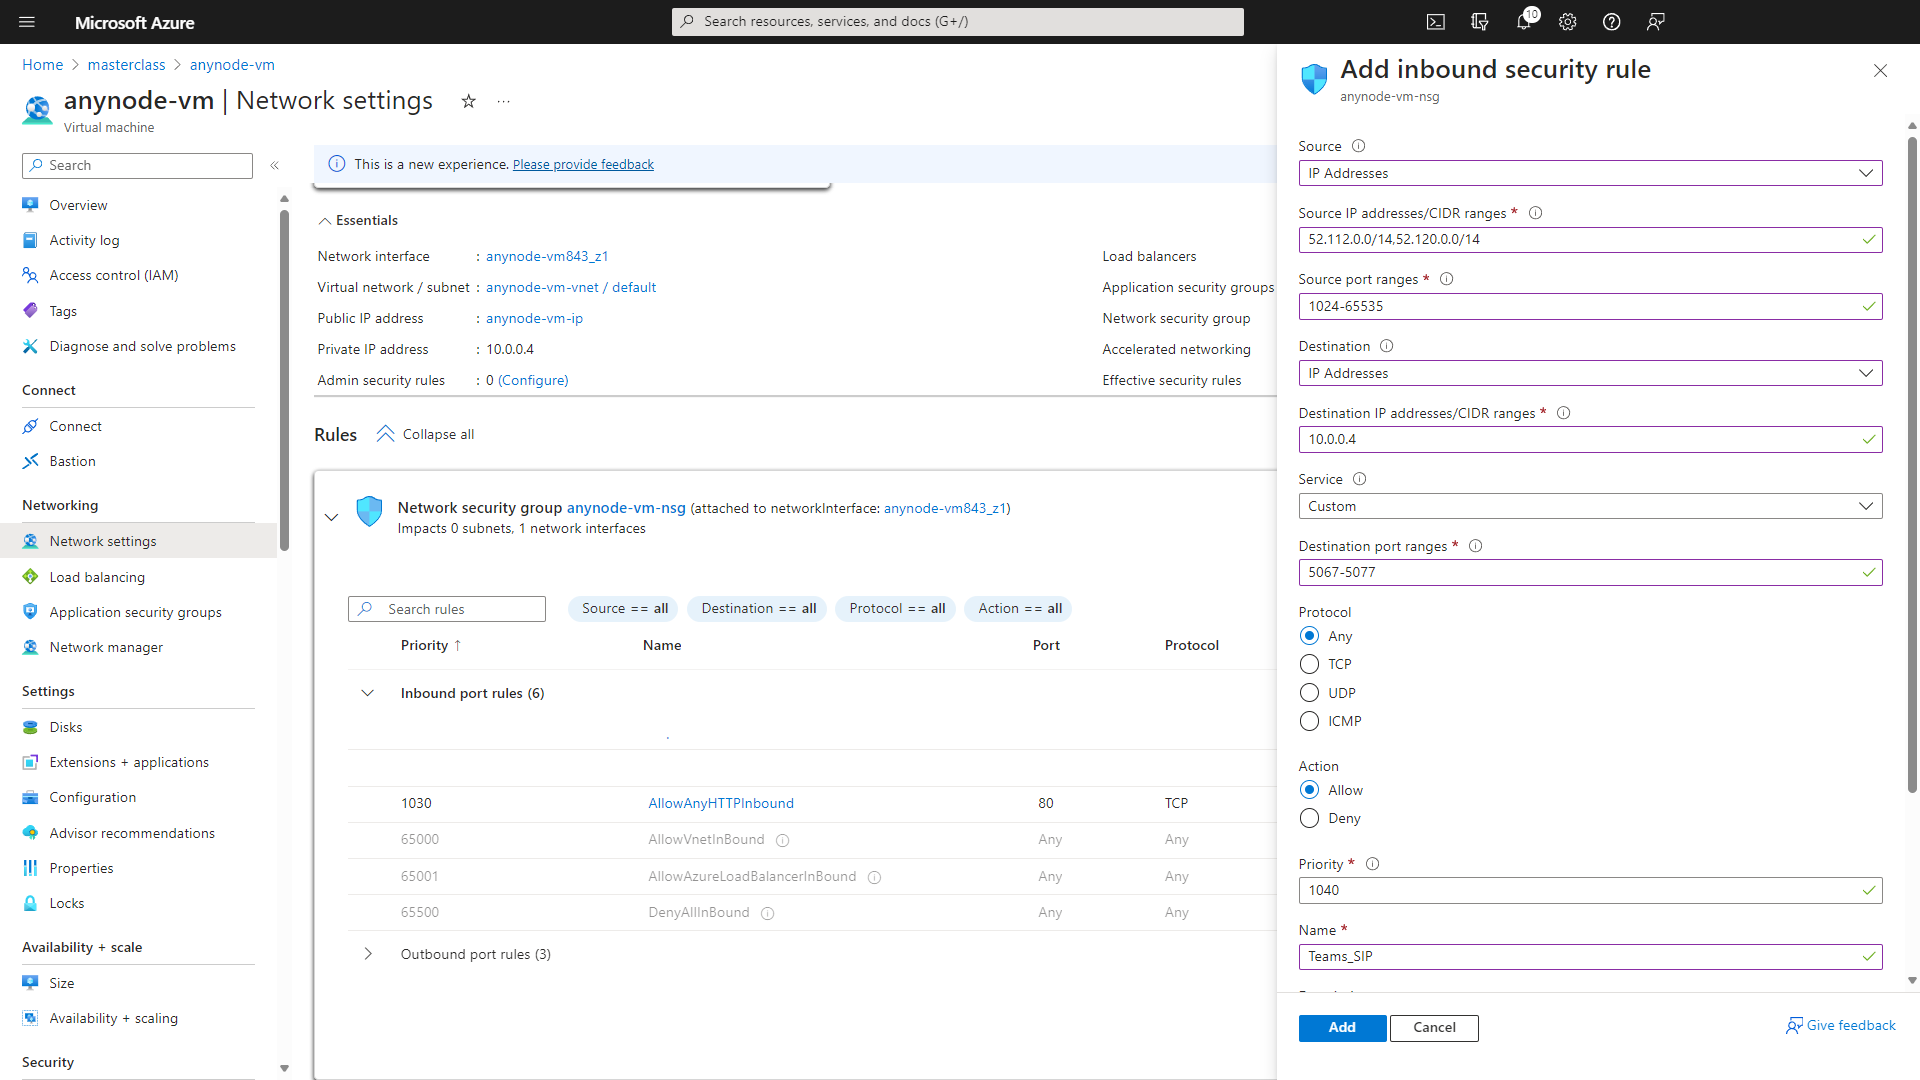Open the anynode-vm-ip public address link
Viewport: 1920px width, 1080px height.
pyautogui.click(x=534, y=318)
